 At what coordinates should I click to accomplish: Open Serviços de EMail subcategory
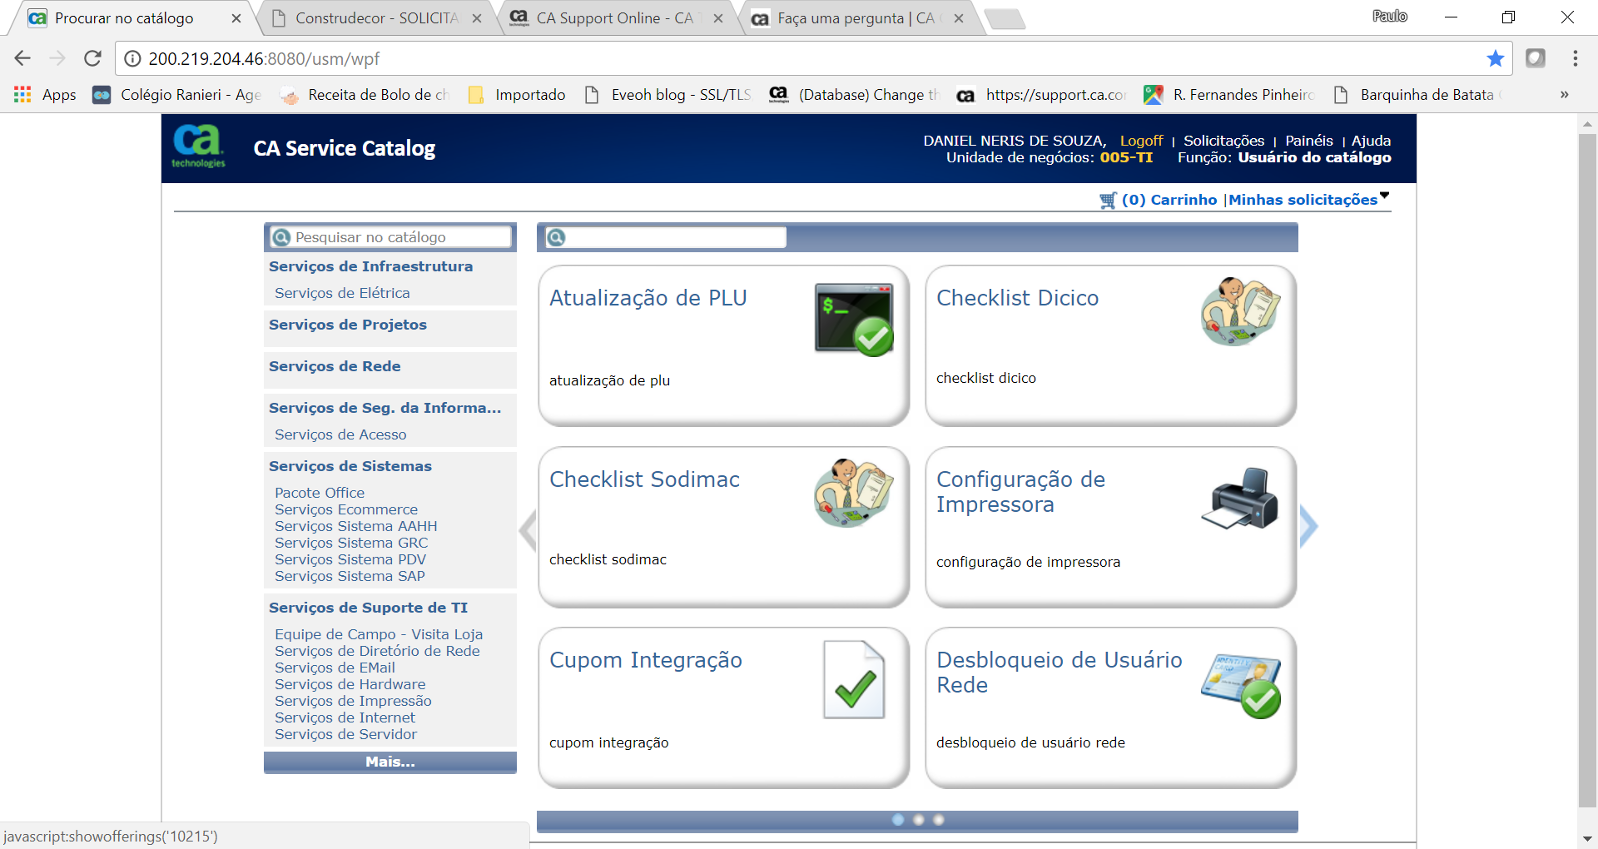point(335,668)
